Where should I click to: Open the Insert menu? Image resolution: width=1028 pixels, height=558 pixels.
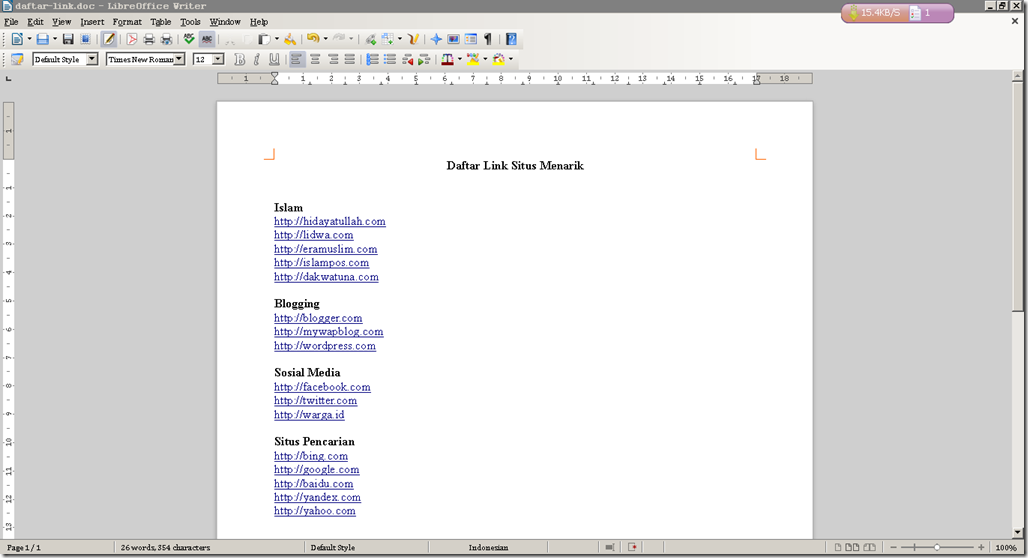(x=92, y=22)
